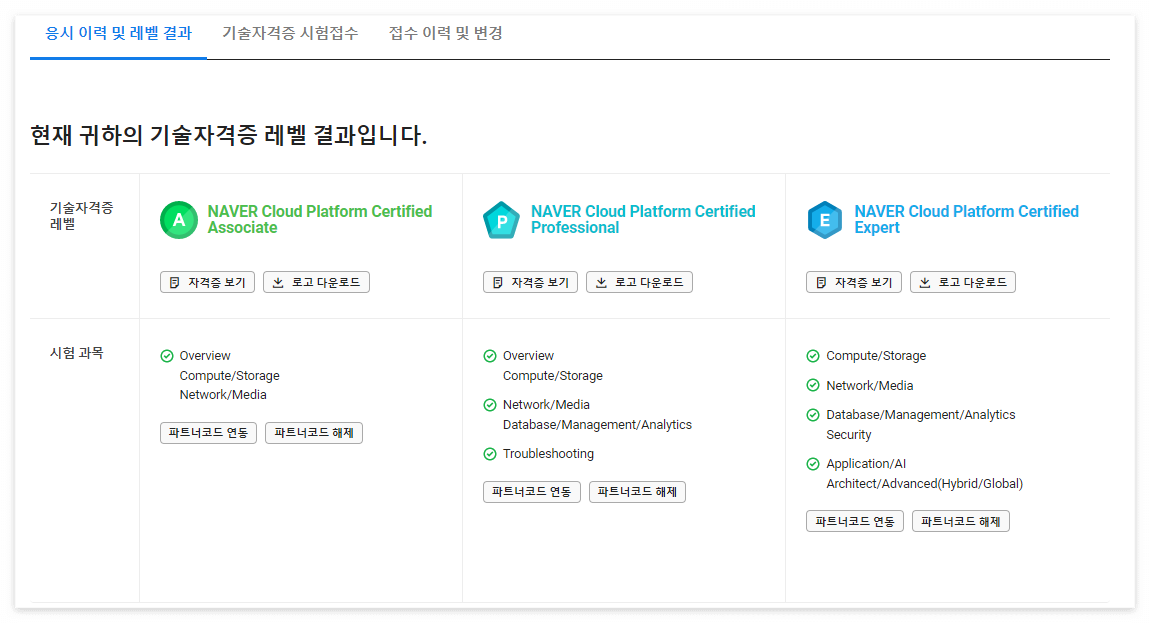Screen dimensions: 1150x623
Task: Click document icon in Associate 자격증 보기 button
Action: point(175,283)
